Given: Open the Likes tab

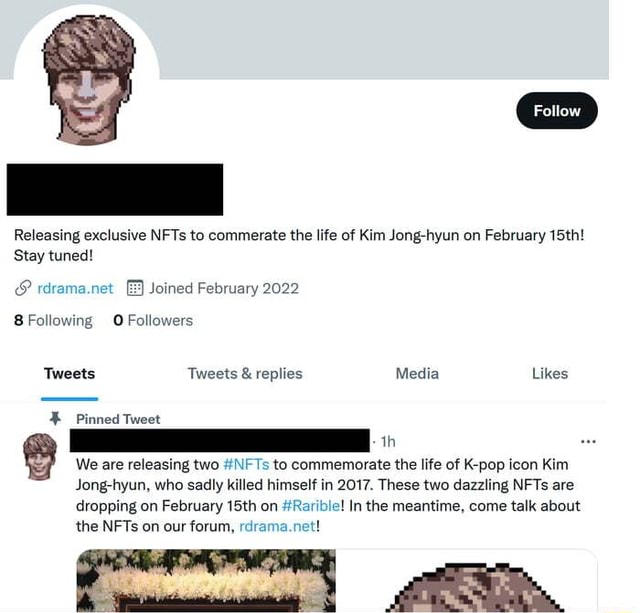Looking at the screenshot, I should pos(550,374).
